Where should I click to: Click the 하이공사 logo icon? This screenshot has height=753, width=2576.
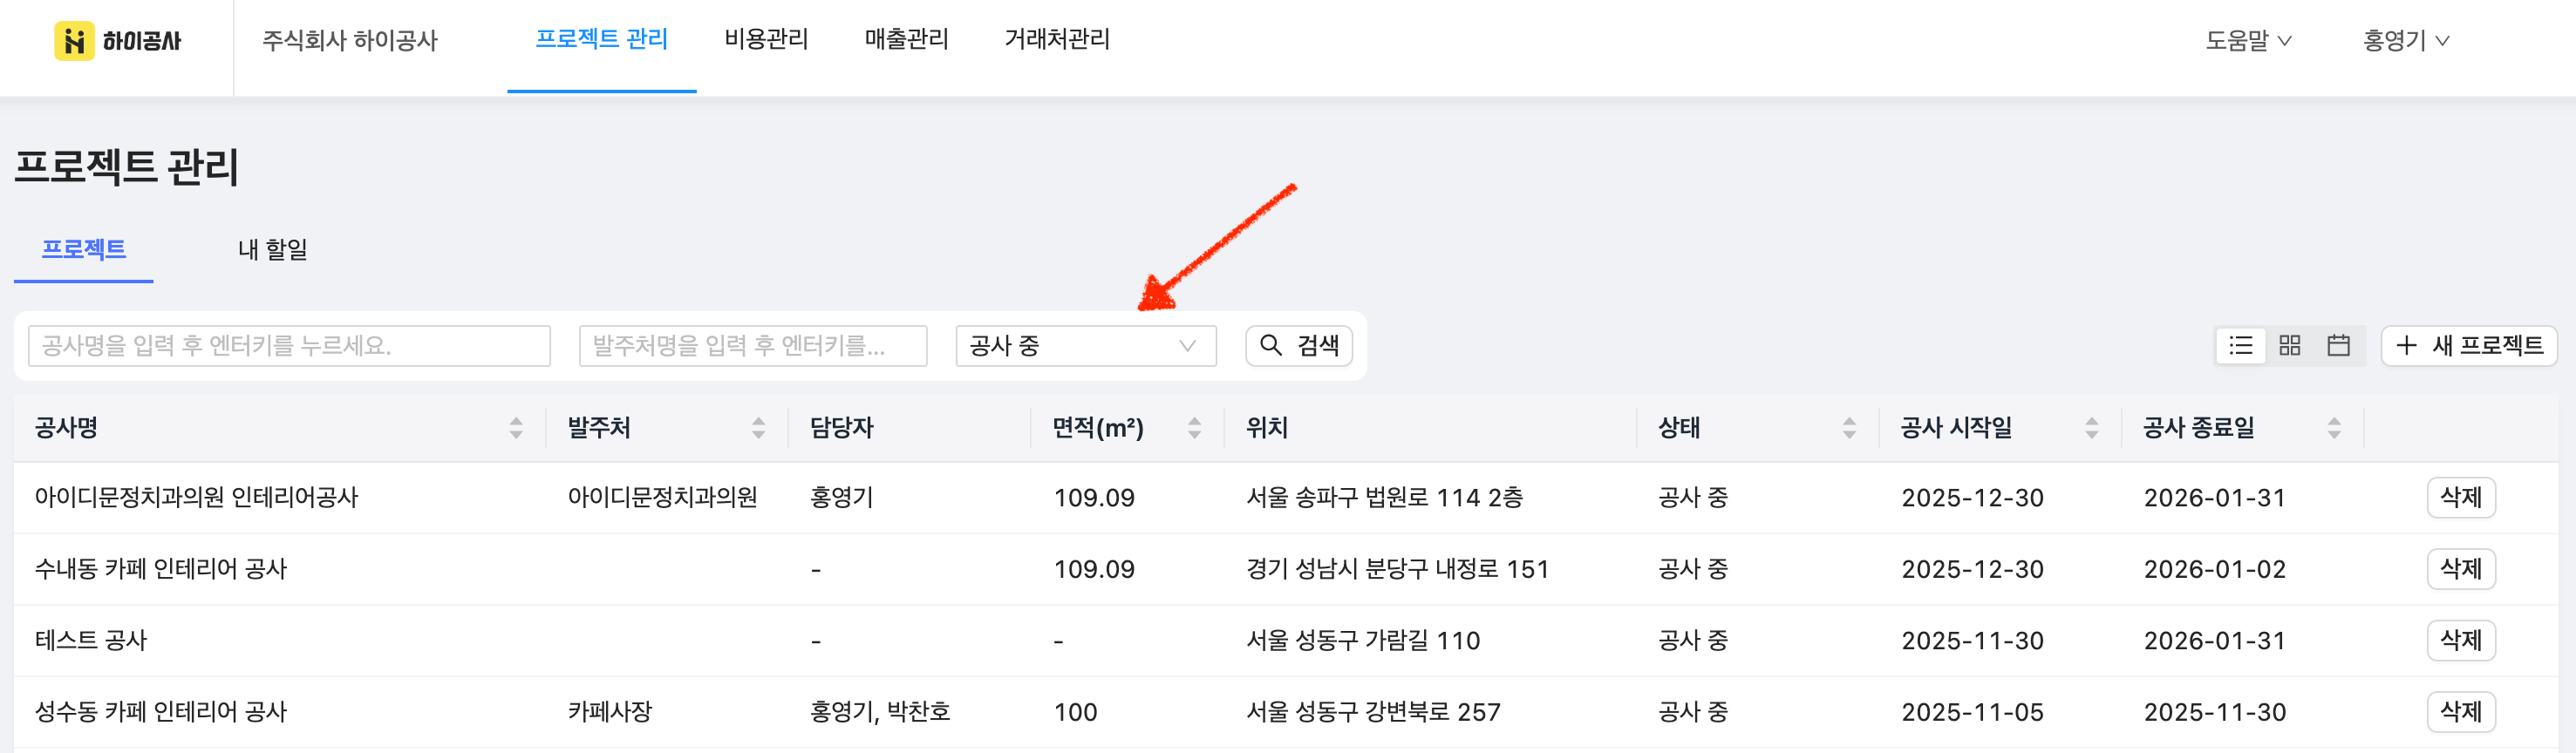[x=74, y=41]
